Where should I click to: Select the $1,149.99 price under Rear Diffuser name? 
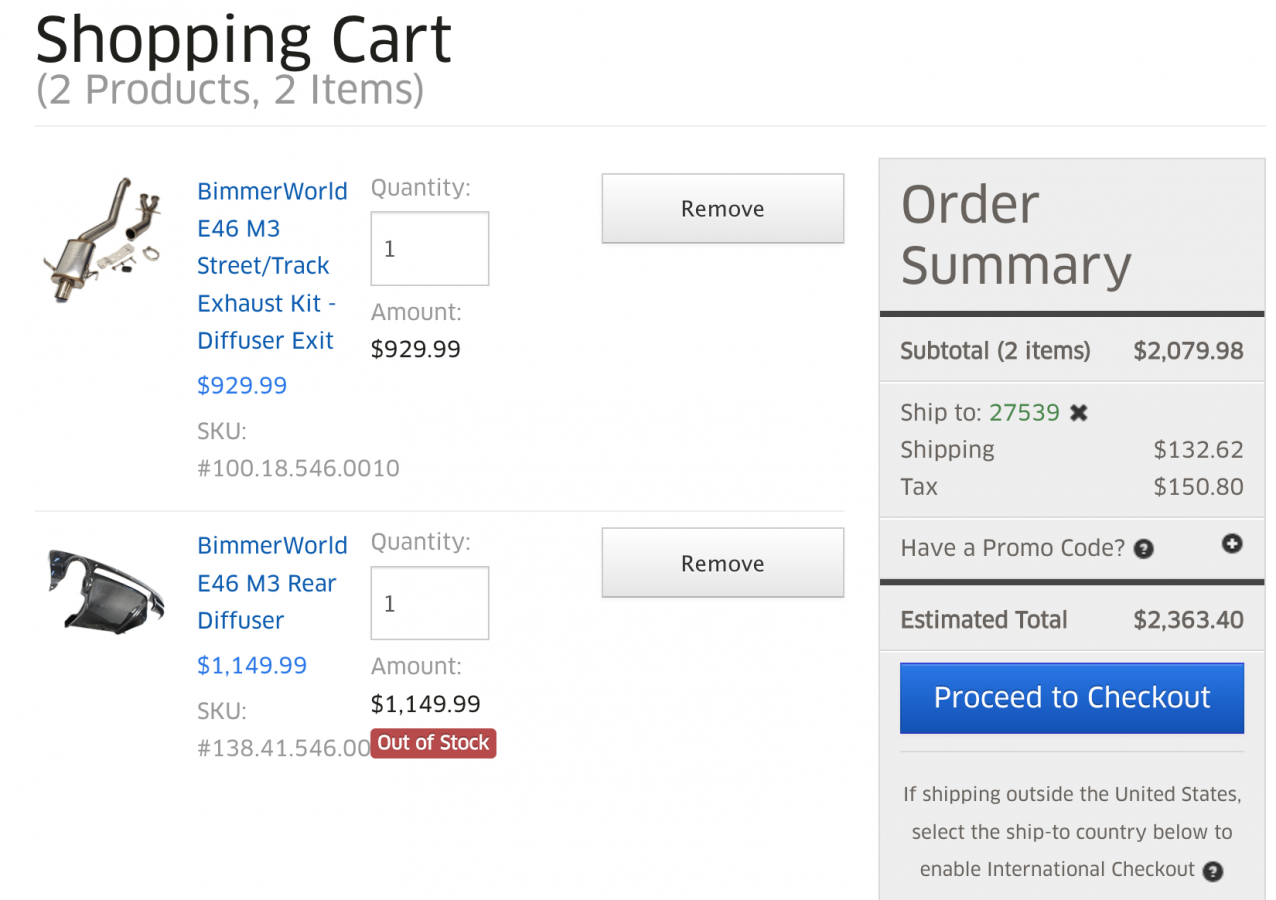(252, 666)
